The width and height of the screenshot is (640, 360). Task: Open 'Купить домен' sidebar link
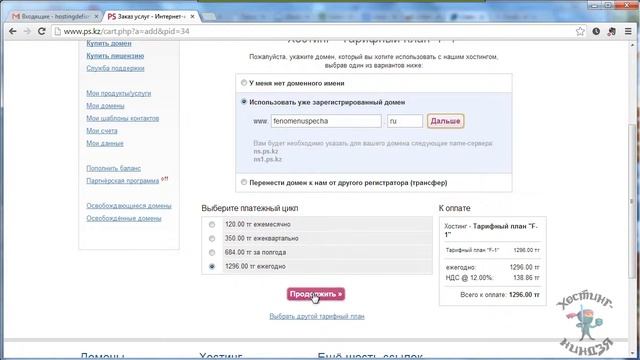[x=109, y=43]
